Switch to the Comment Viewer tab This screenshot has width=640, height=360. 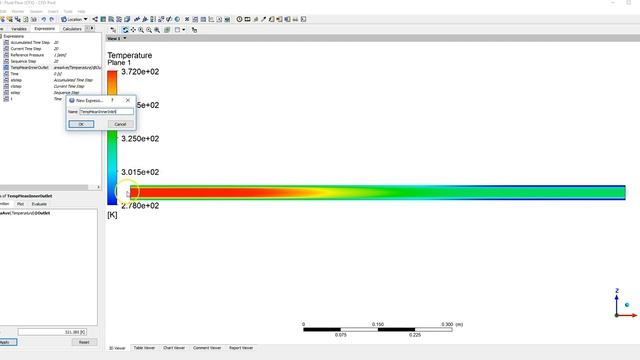click(x=207, y=348)
